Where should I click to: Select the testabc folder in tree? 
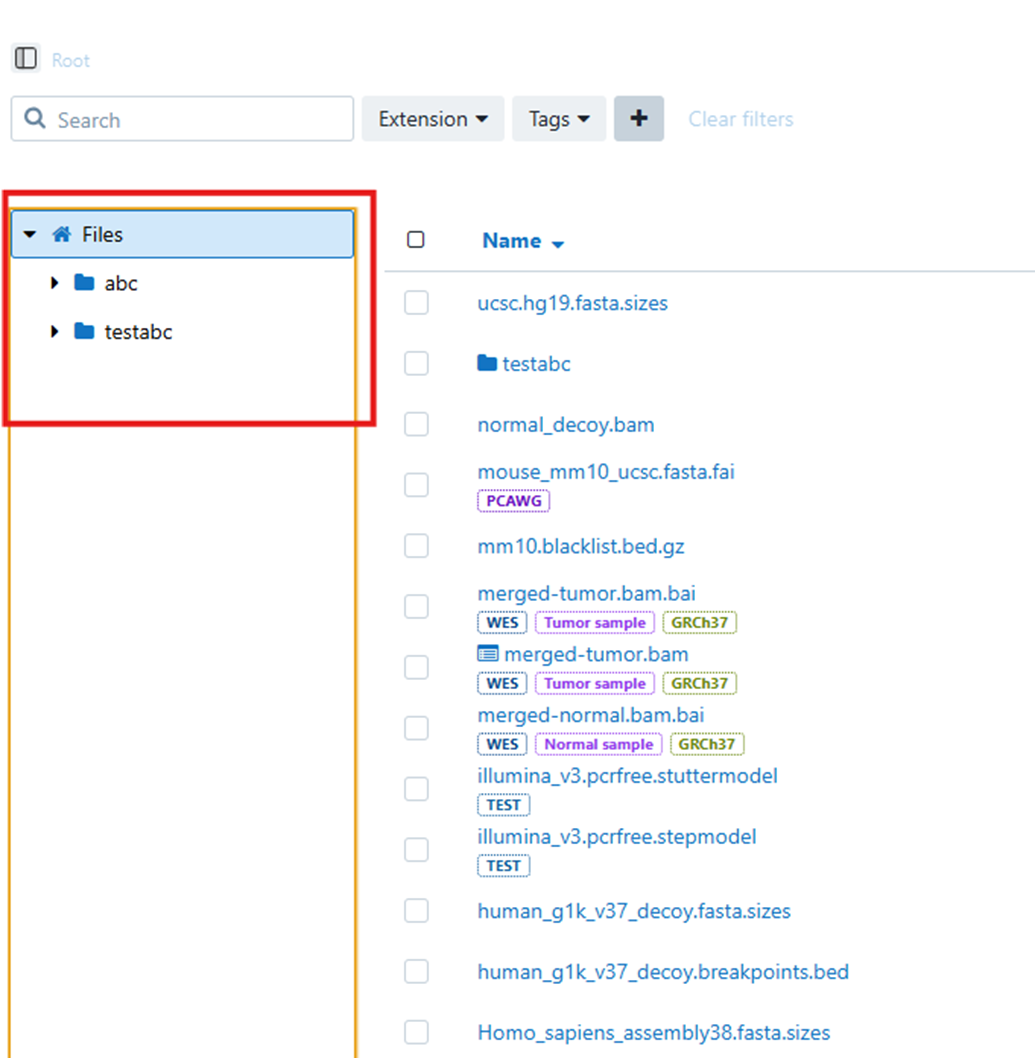click(138, 331)
